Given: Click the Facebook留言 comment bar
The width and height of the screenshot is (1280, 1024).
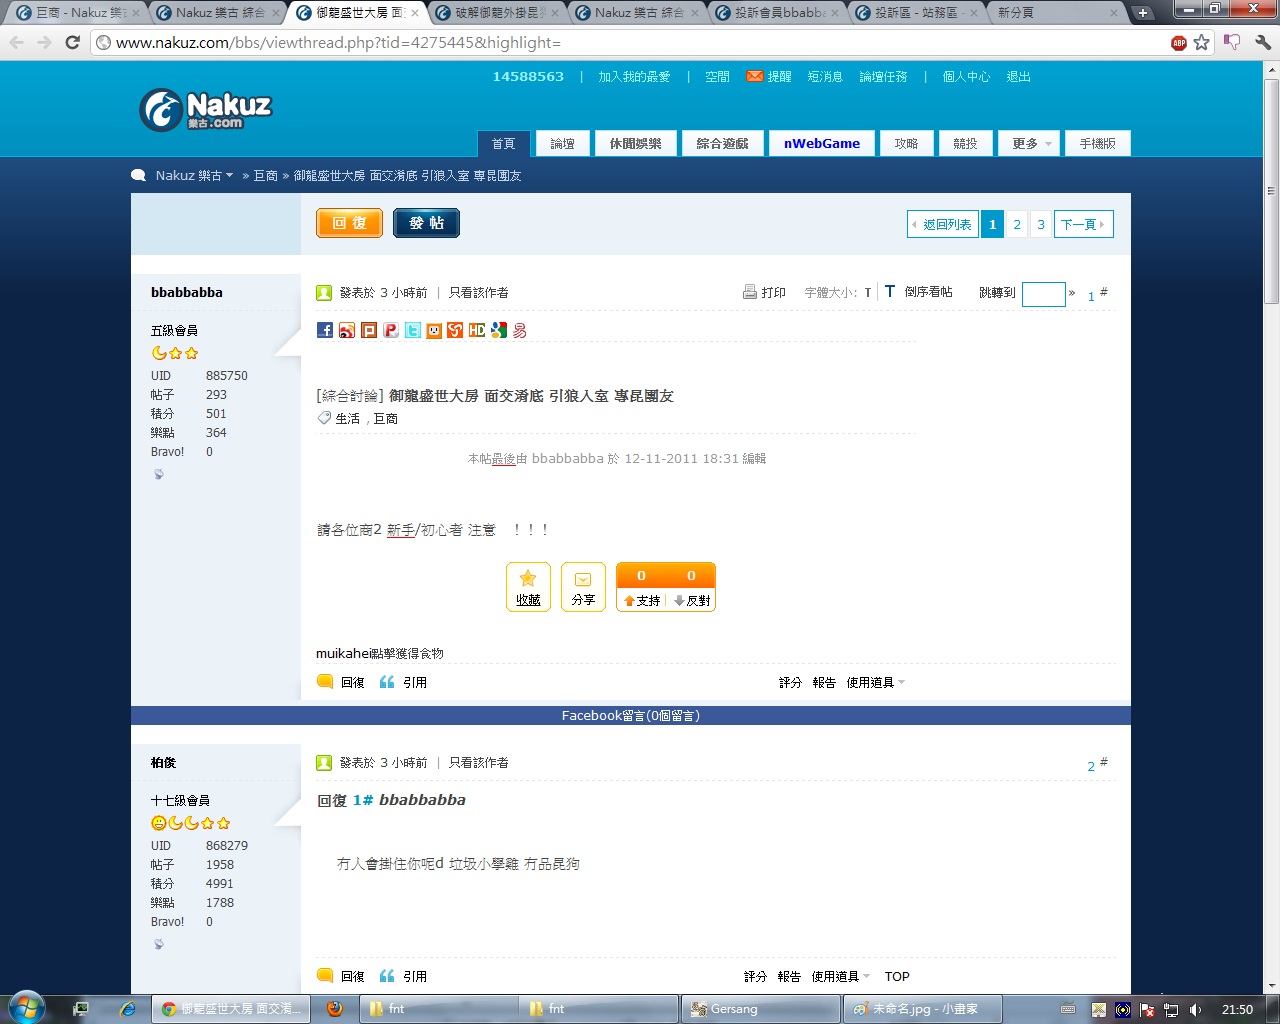Looking at the screenshot, I should (x=631, y=716).
